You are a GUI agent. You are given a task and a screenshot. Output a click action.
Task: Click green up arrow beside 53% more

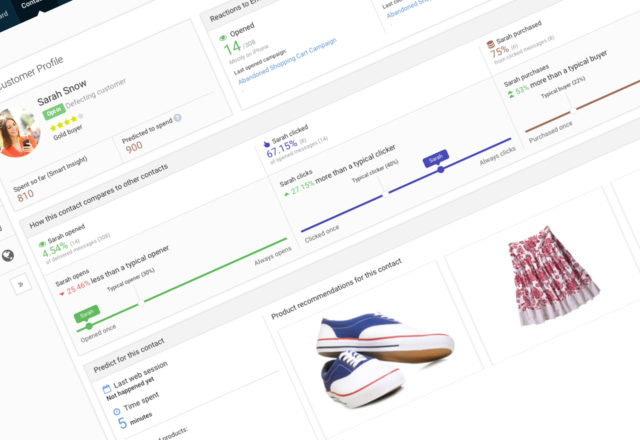tap(511, 94)
